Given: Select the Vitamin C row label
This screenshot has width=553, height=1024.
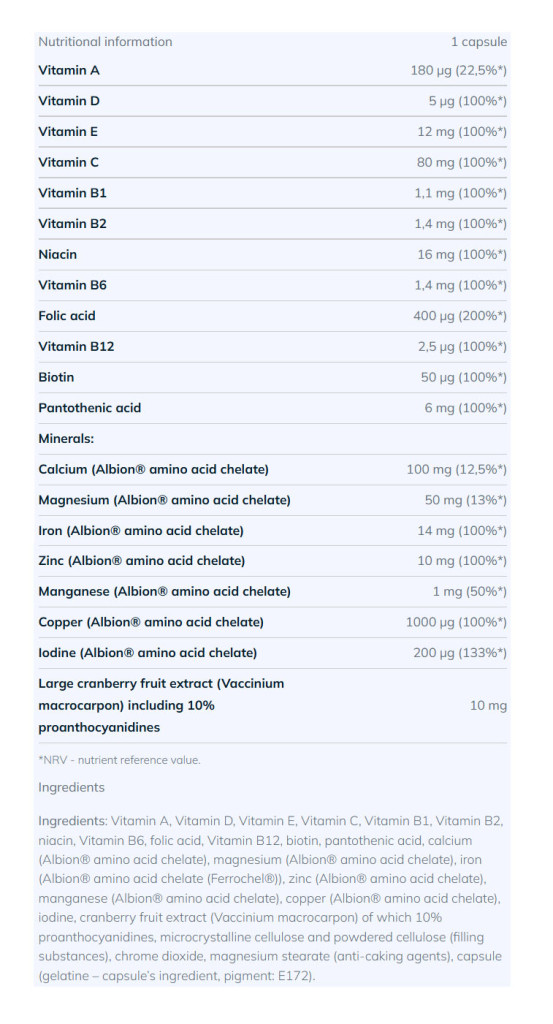Looking at the screenshot, I should coord(69,163).
